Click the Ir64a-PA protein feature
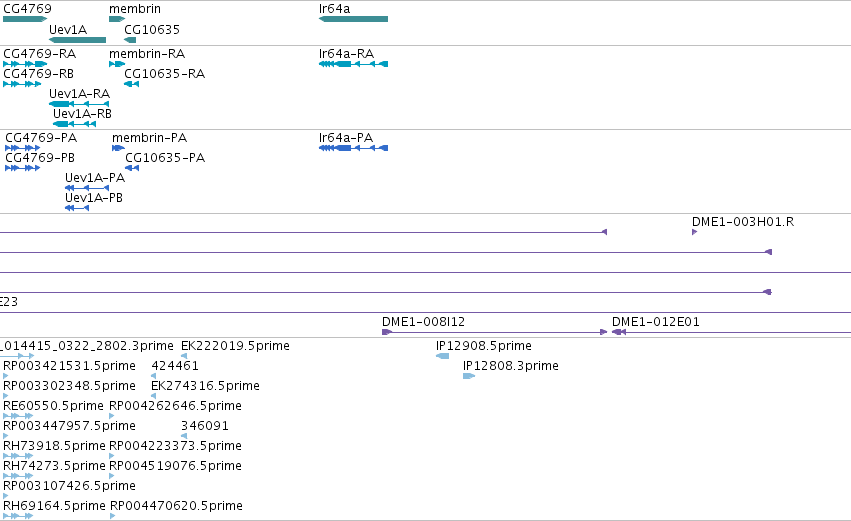 click(x=353, y=148)
